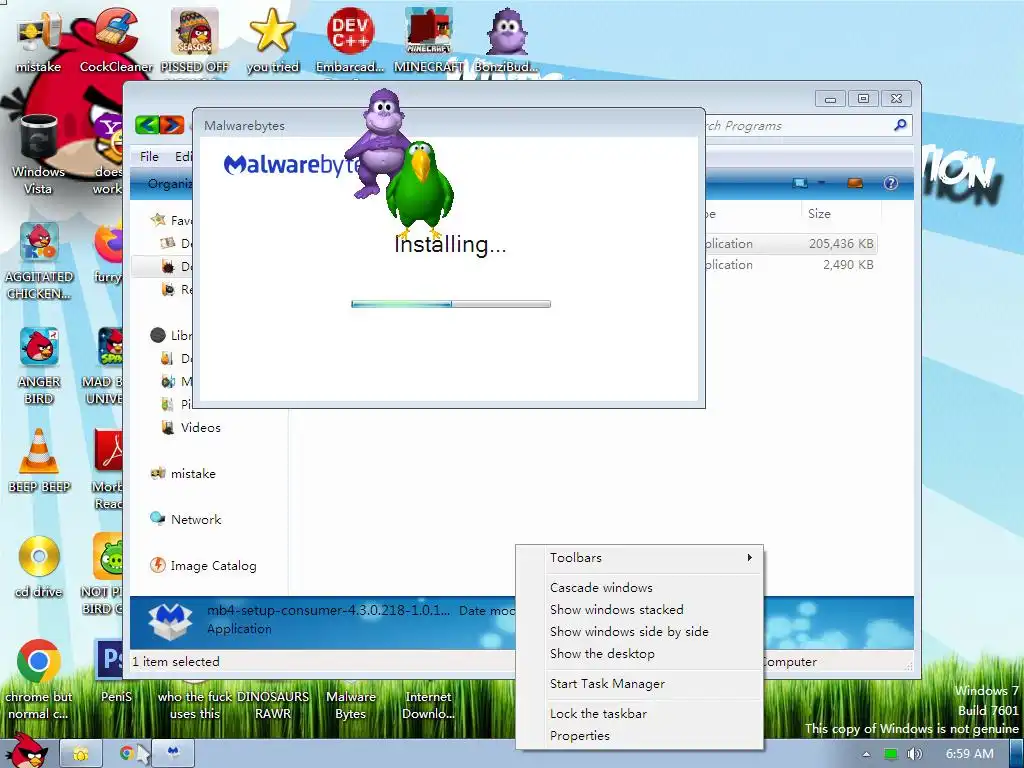Viewport: 1024px width, 768px height.
Task: Select the 'Internet Downlo...' desktop label
Action: click(x=428, y=705)
